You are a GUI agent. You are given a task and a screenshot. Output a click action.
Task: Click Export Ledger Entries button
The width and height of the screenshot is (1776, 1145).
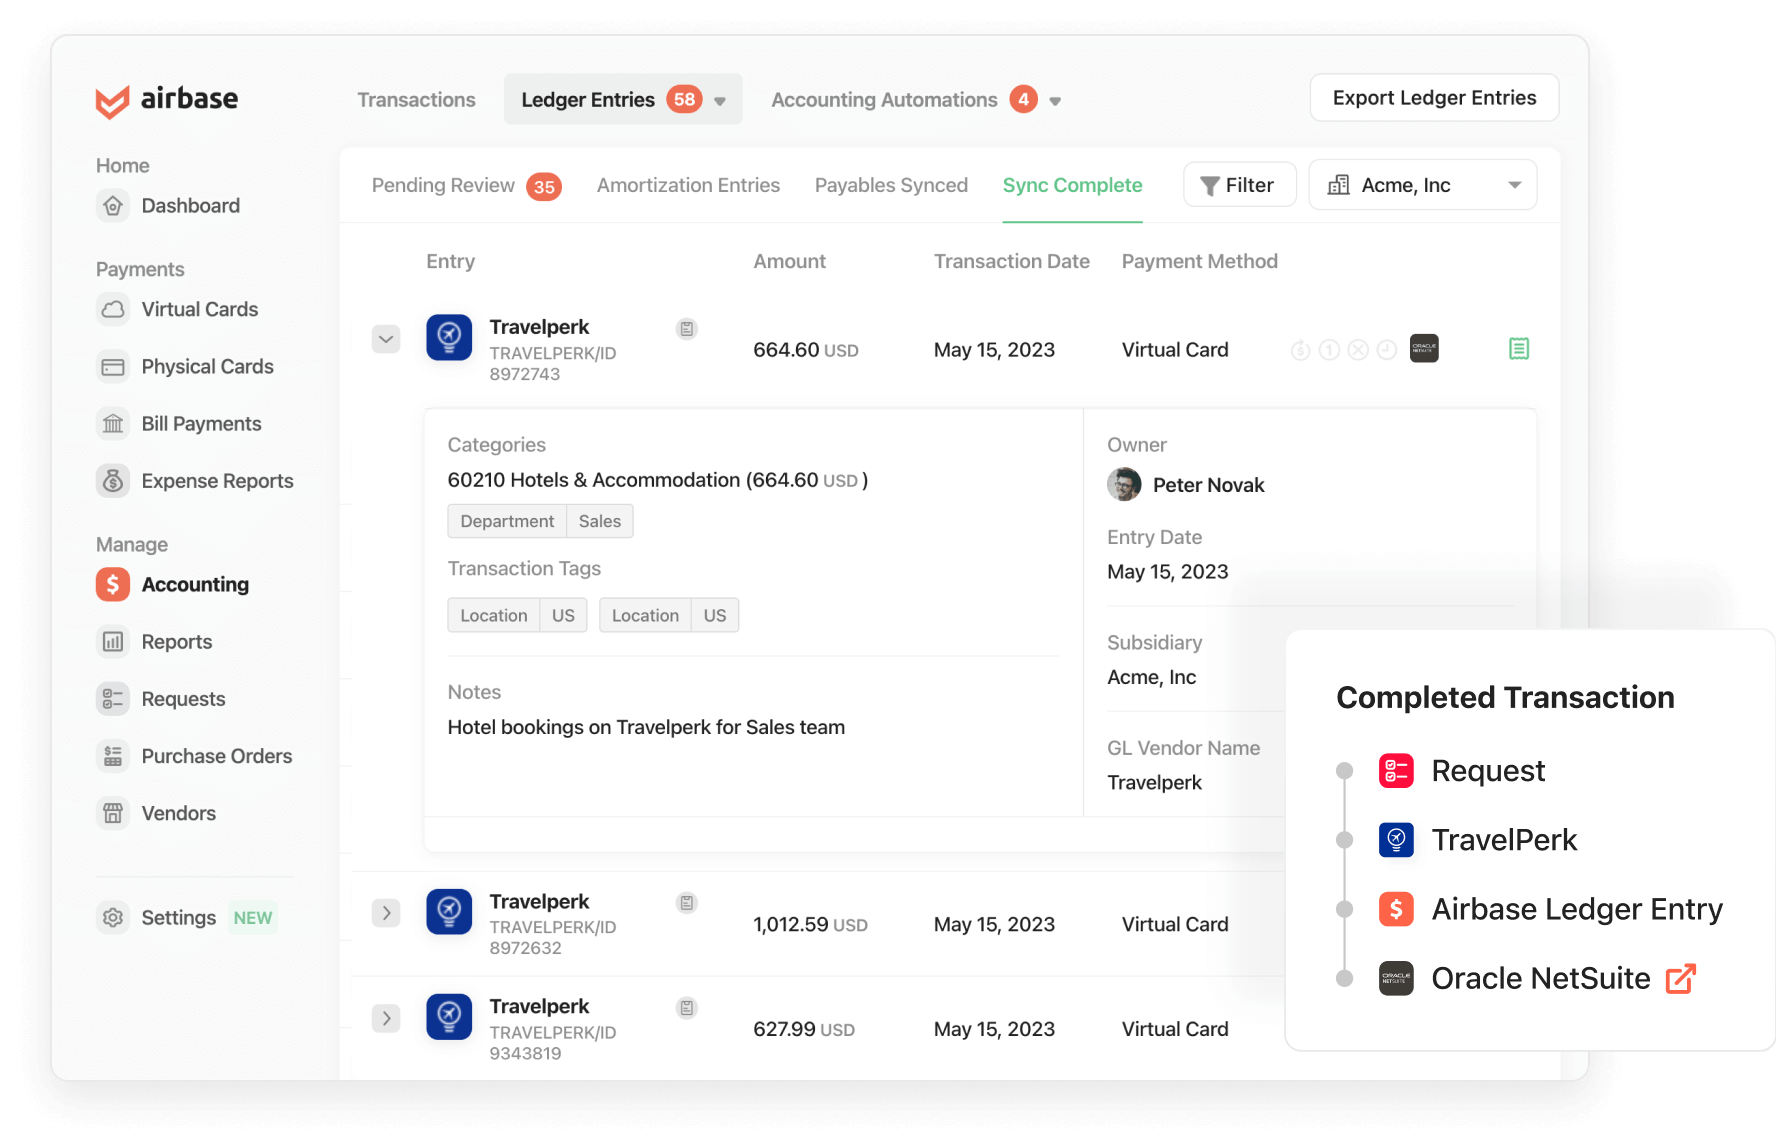coord(1434,98)
